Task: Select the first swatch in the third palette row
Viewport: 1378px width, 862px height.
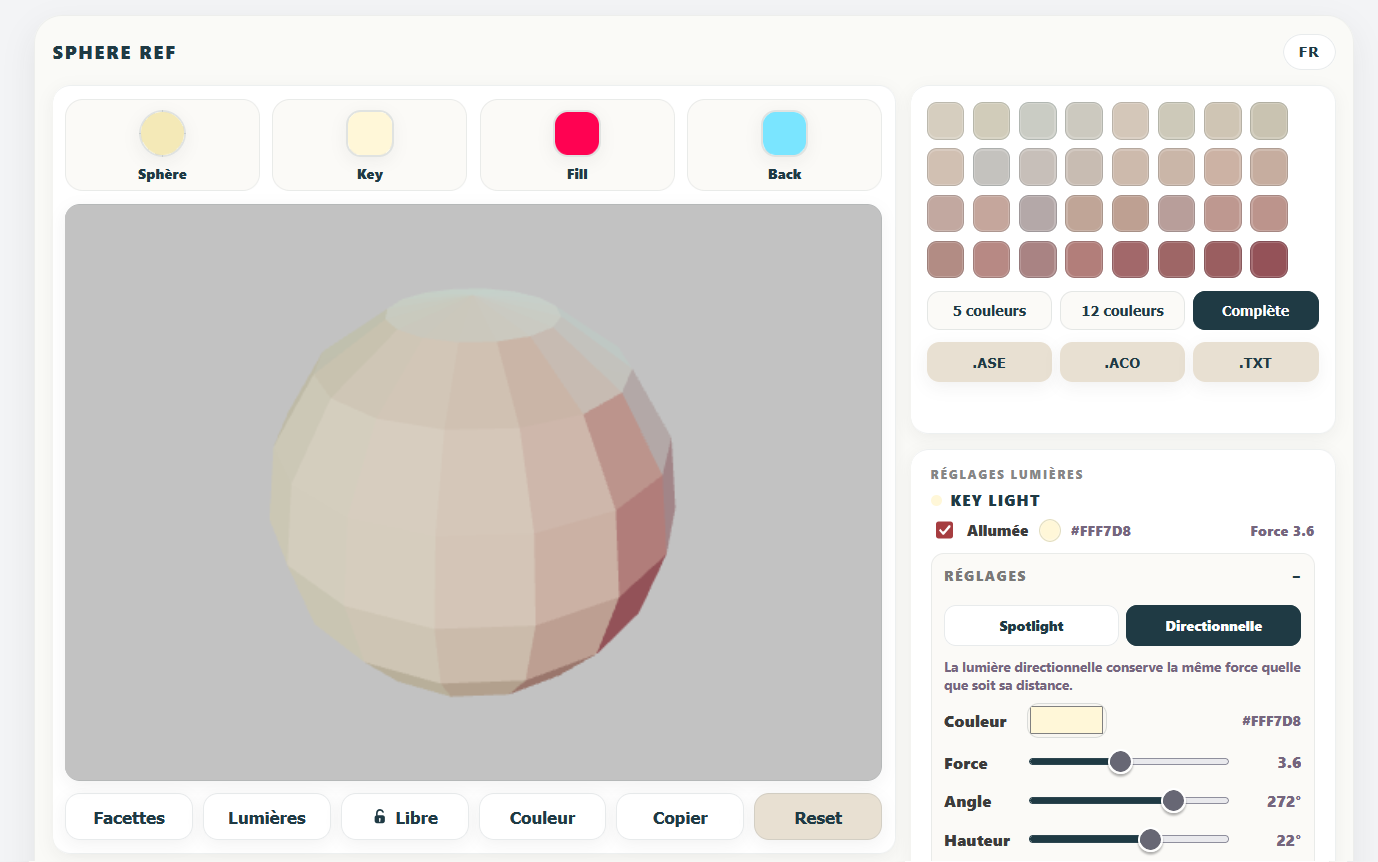Action: (945, 213)
